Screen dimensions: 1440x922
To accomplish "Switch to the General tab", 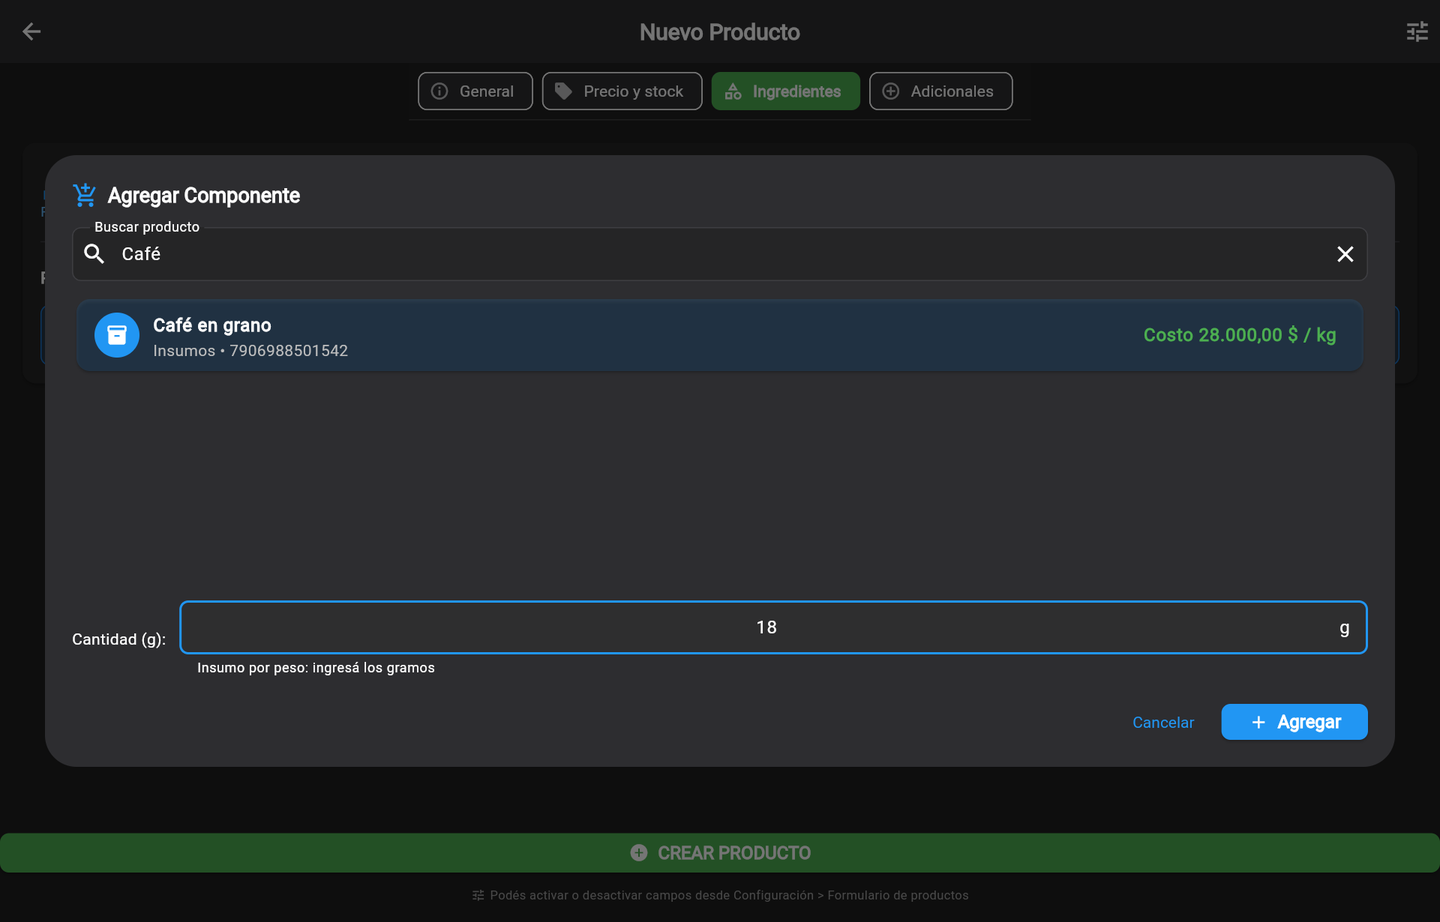I will click(475, 91).
